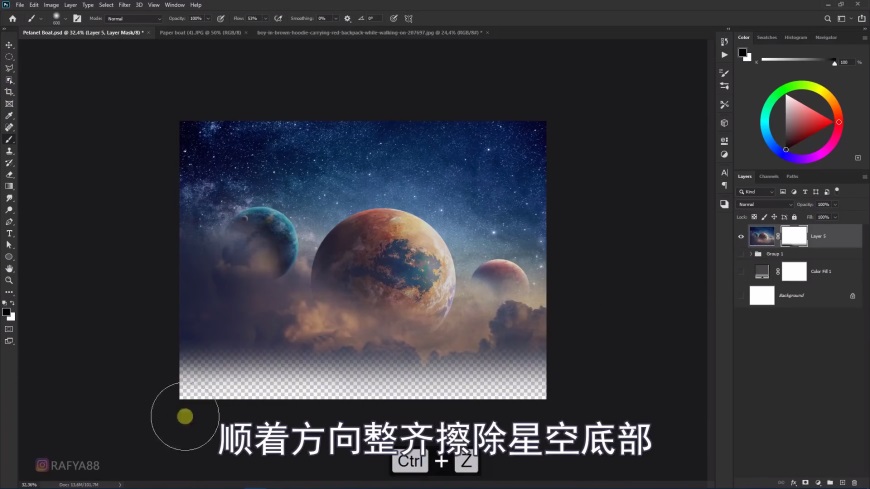This screenshot has width=870, height=489.
Task: Click the foreground color swatch in Color panel
Action: 742,53
